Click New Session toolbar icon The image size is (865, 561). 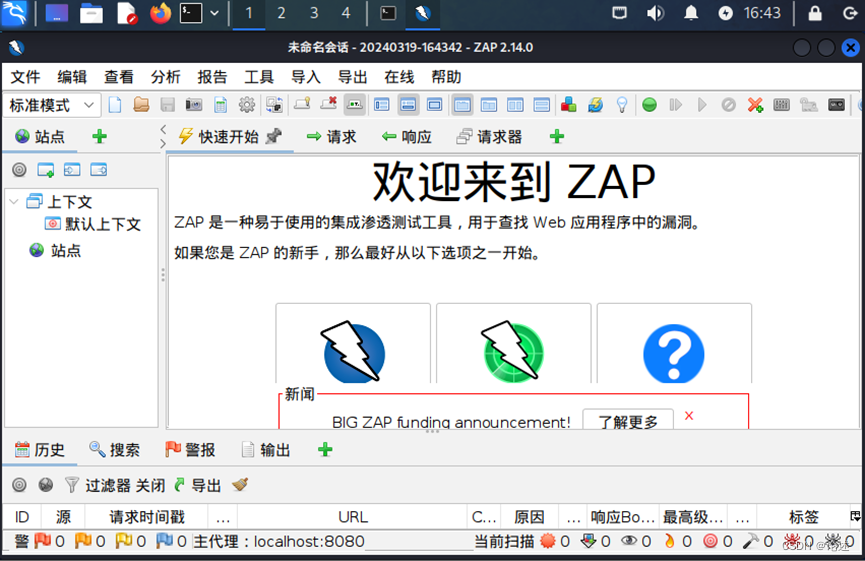point(115,105)
